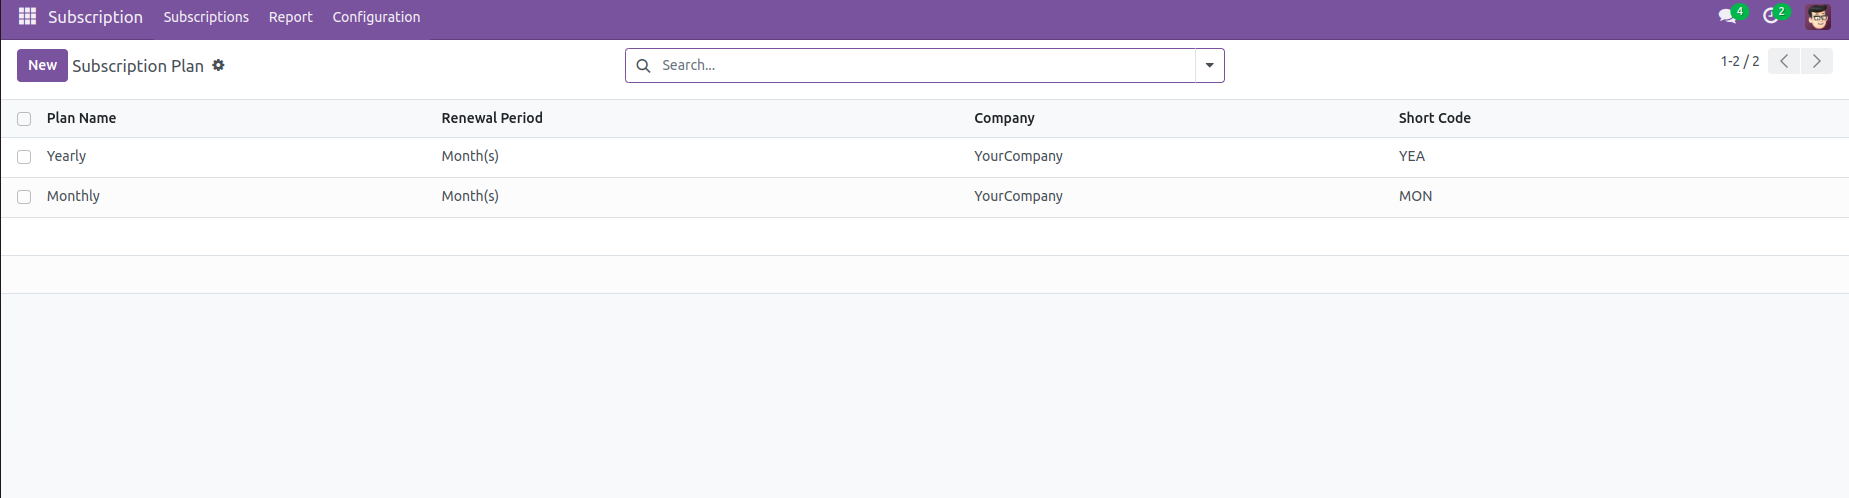
Task: Check the Monthly plan checkbox
Action: click(x=24, y=197)
